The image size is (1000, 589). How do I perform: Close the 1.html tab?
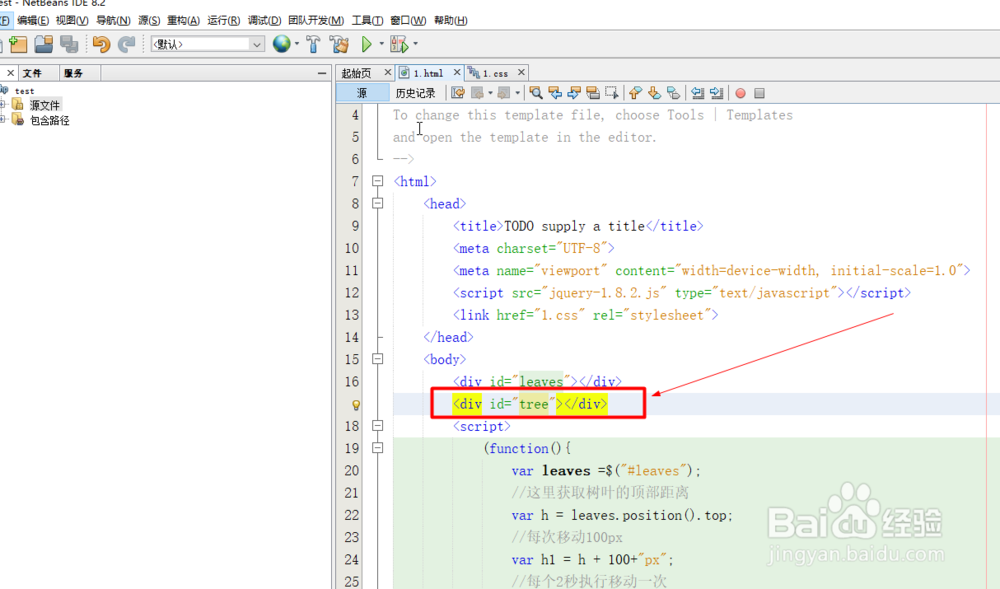point(457,73)
